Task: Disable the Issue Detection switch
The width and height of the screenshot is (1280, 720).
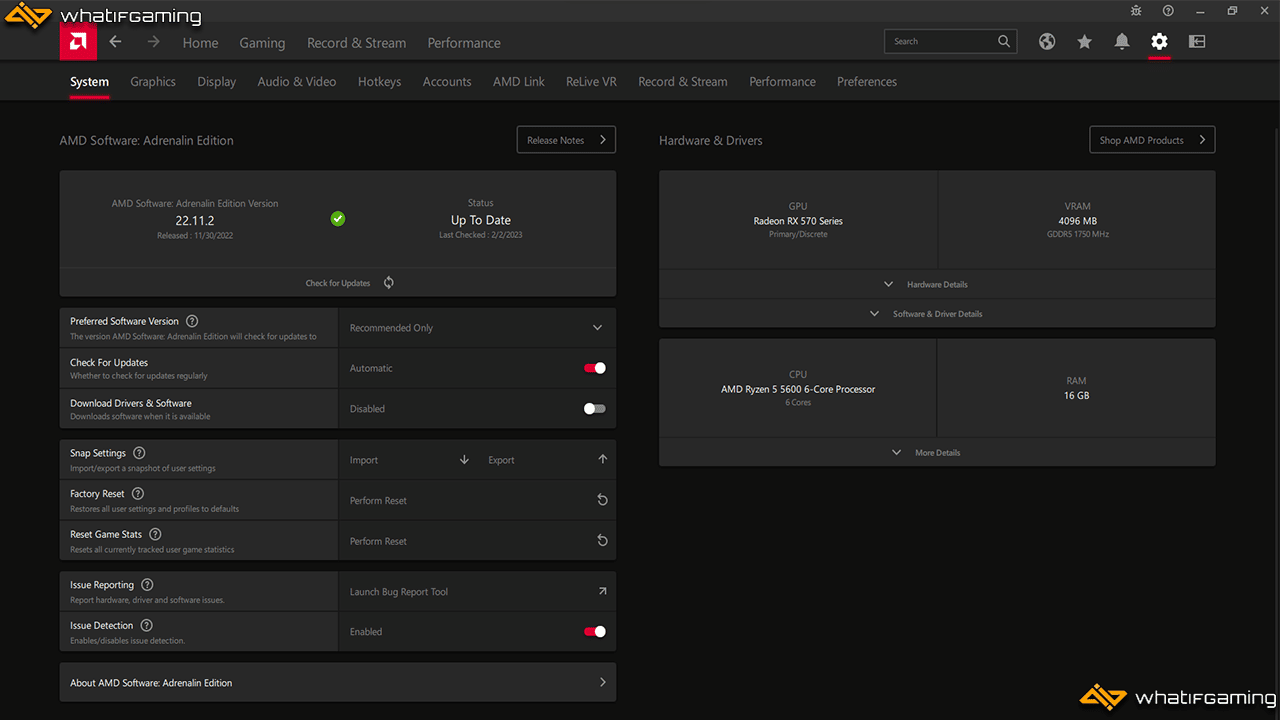Action: [x=595, y=631]
